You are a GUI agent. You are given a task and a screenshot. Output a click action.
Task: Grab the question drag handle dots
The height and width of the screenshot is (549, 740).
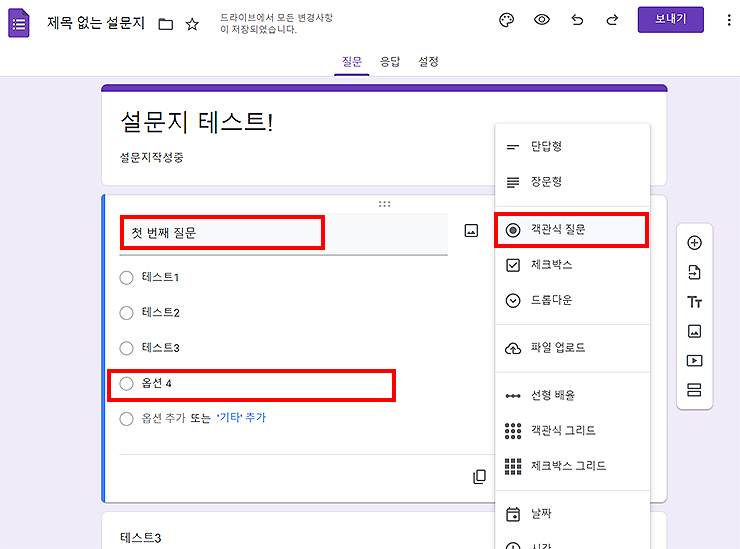(x=384, y=204)
